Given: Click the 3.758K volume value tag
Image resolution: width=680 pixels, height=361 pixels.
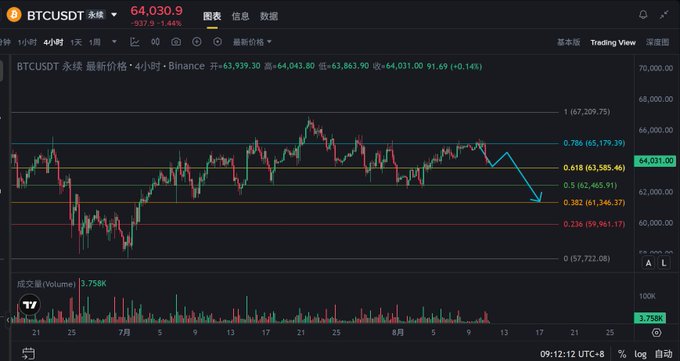Looking at the screenshot, I should click(x=649, y=318).
